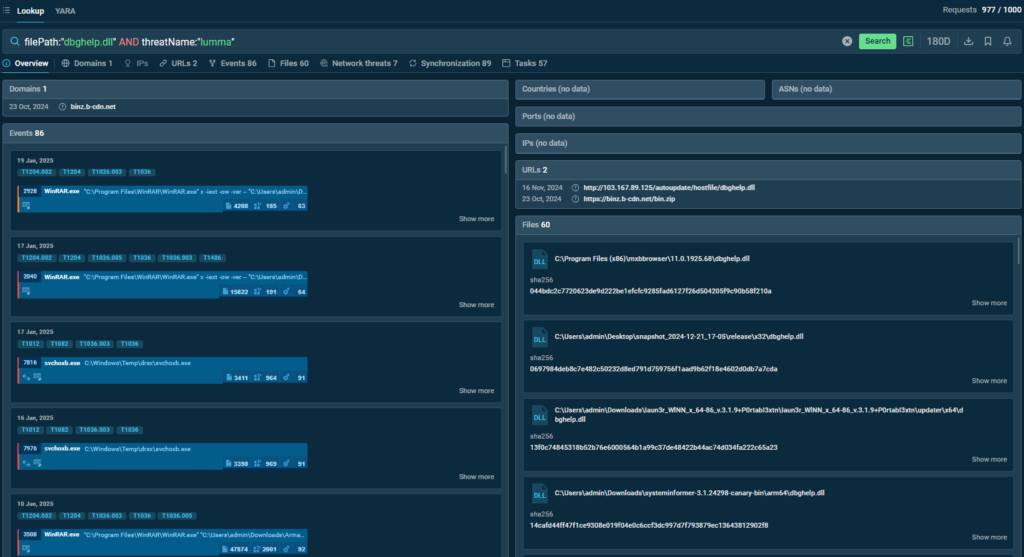Switch to the YARA tab
The width and height of the screenshot is (1024, 557).
66,10
